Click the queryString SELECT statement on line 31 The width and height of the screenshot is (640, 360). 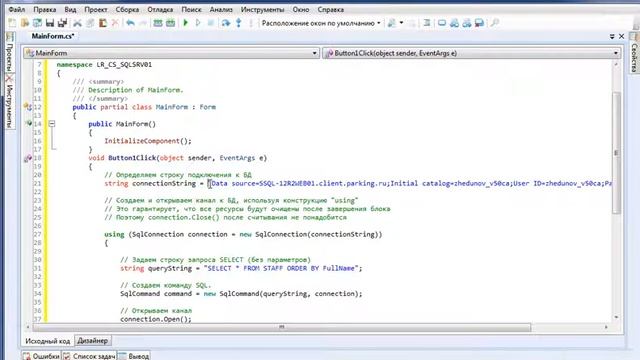[x=241, y=268]
